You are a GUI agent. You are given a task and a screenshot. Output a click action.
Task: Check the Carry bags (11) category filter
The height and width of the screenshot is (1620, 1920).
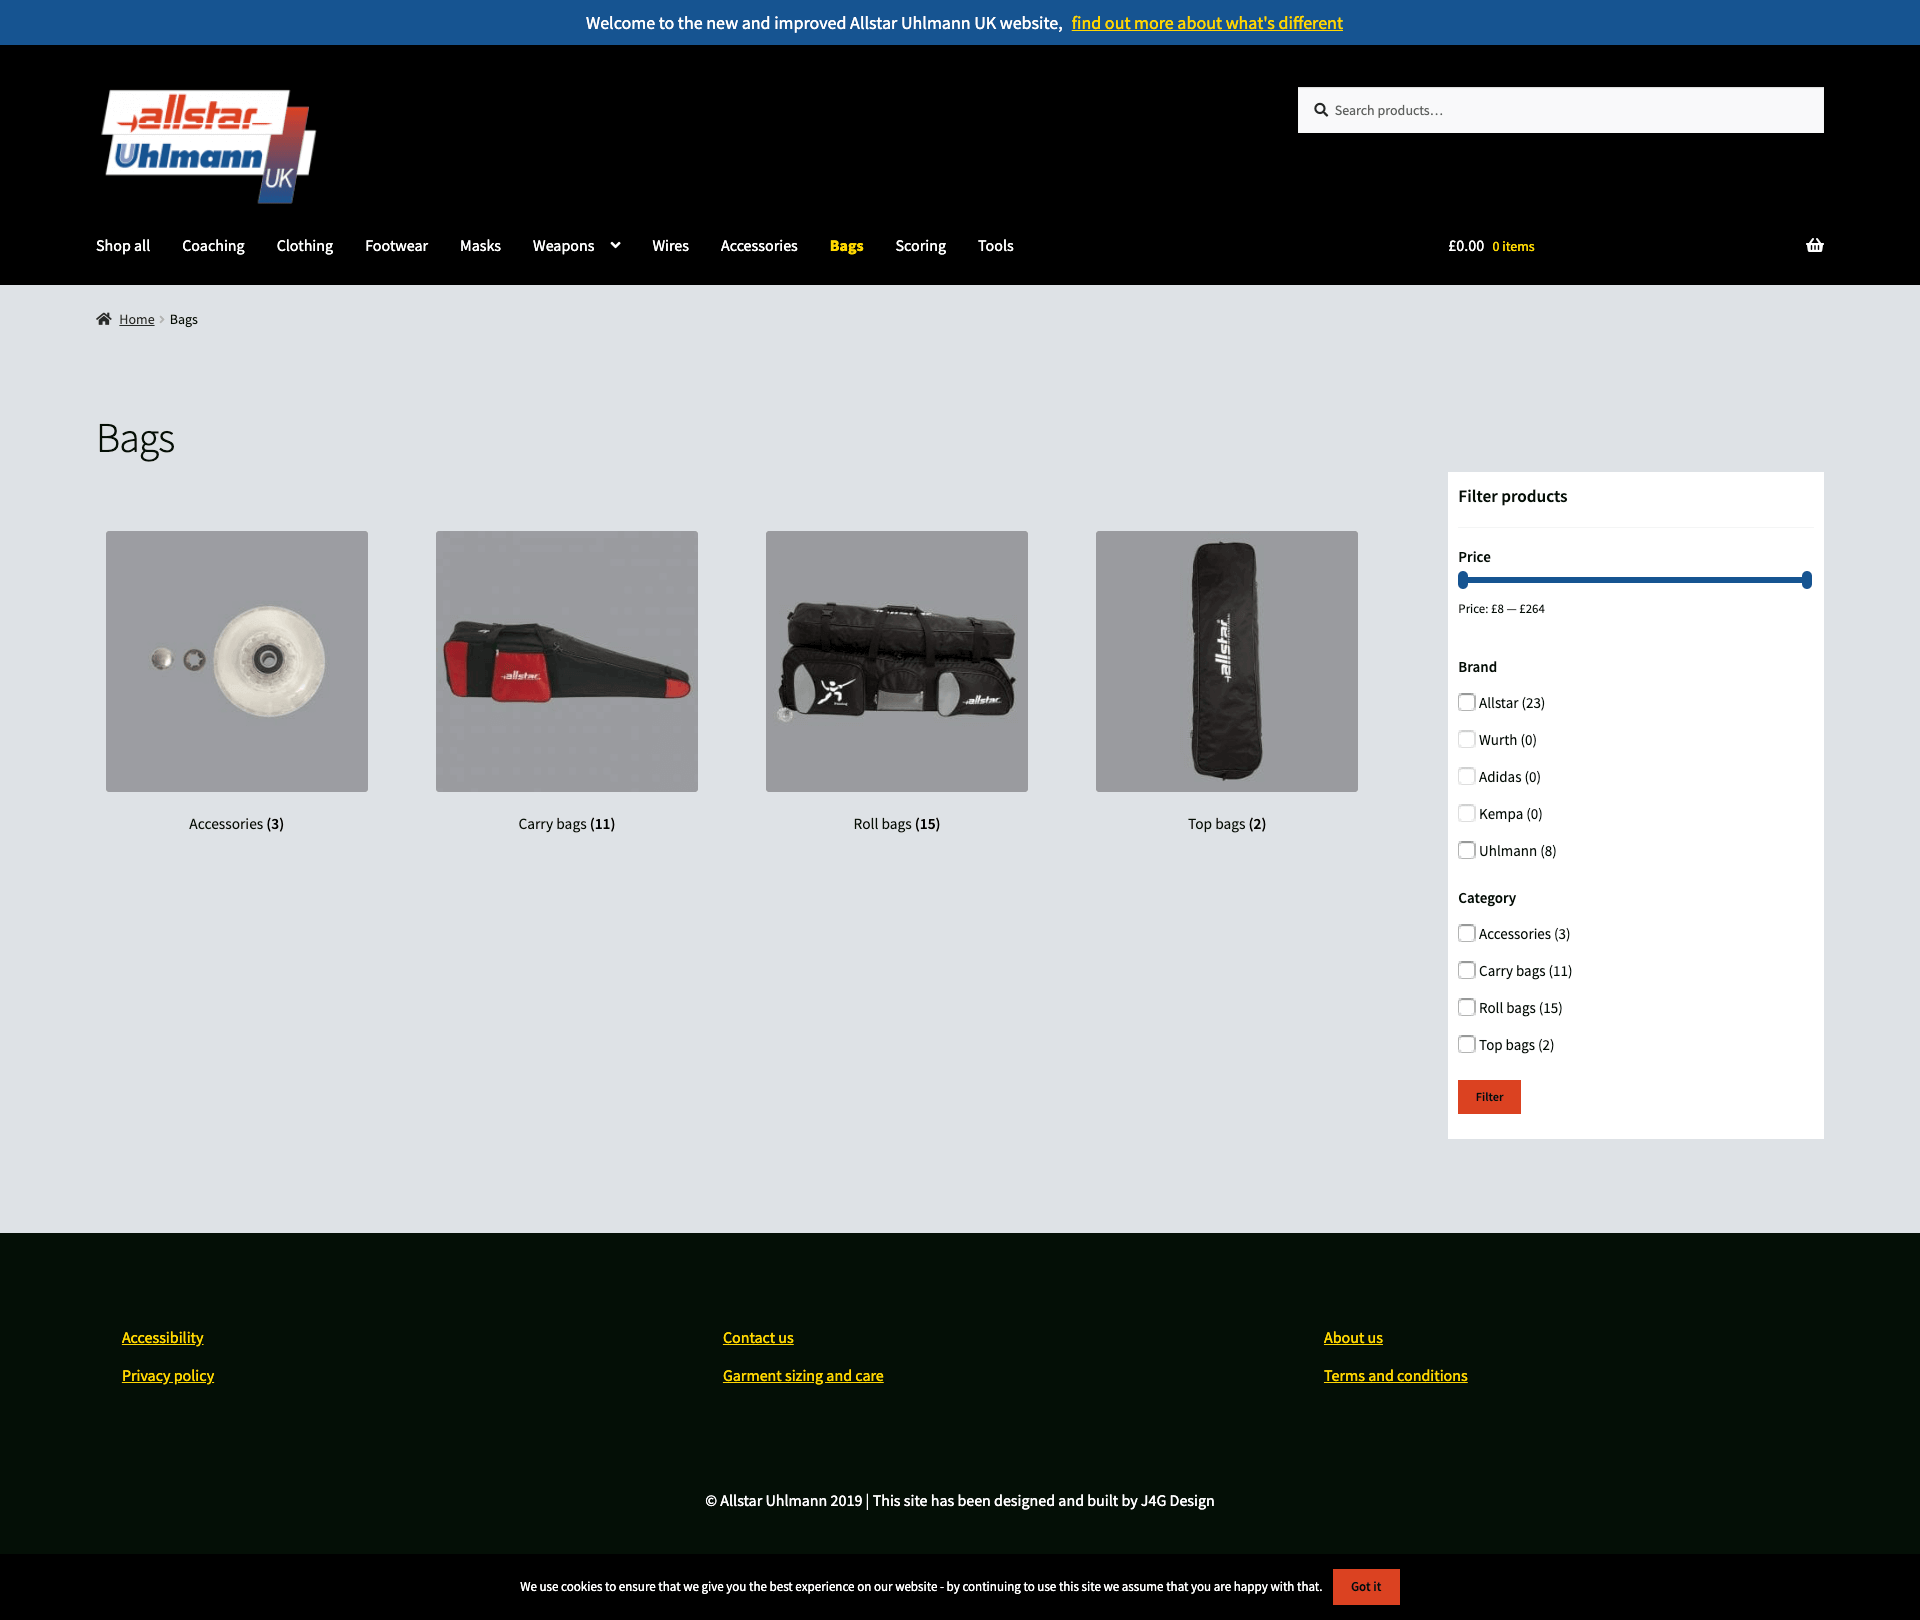tap(1466, 970)
